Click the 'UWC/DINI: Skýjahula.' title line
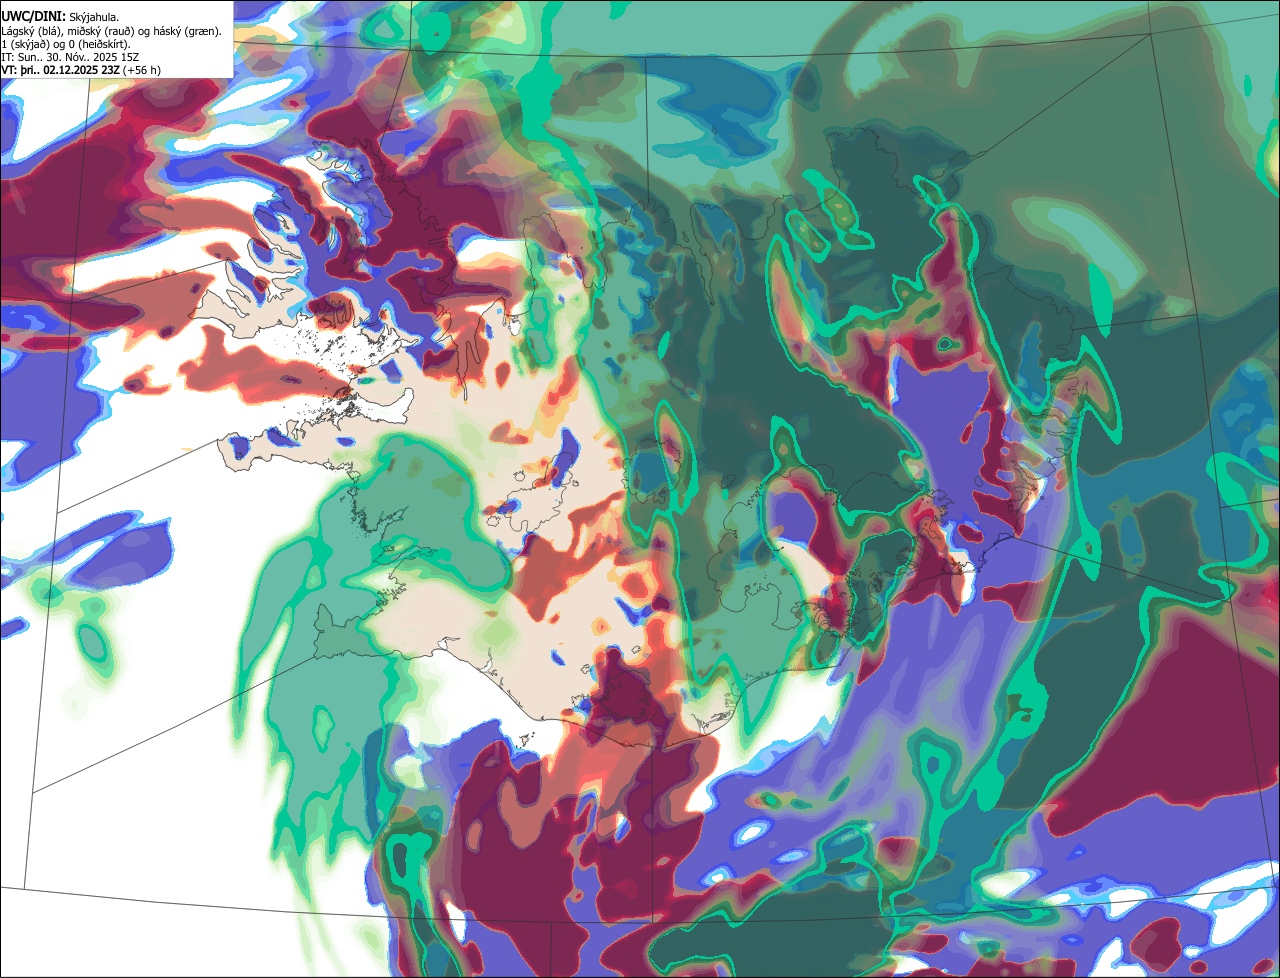Image resolution: width=1280 pixels, height=978 pixels. click(60, 16)
